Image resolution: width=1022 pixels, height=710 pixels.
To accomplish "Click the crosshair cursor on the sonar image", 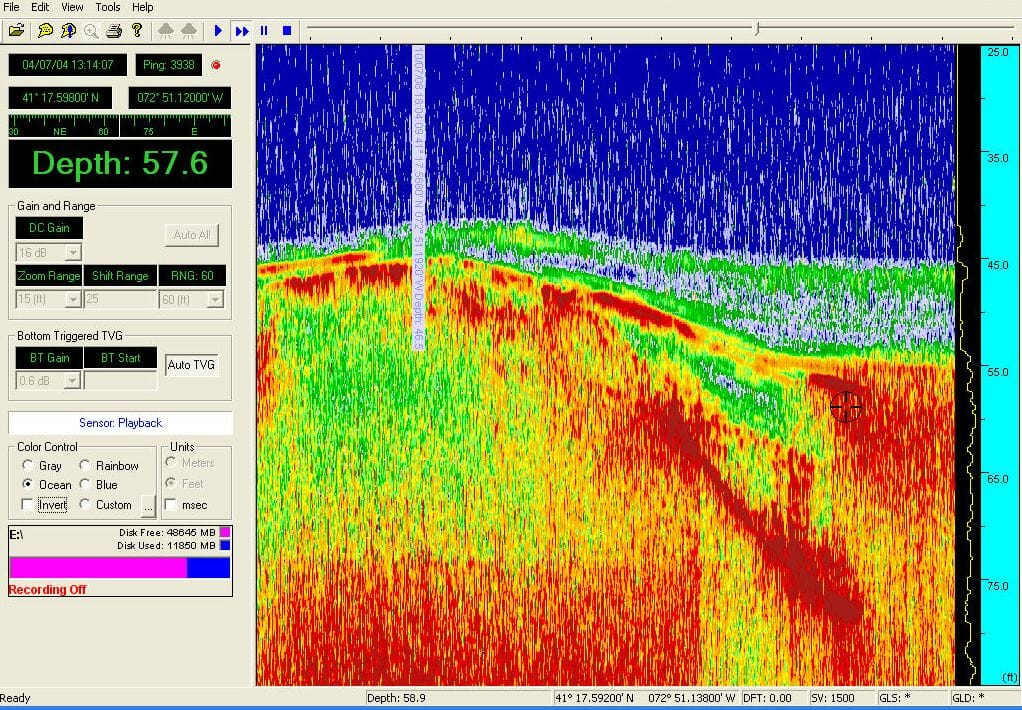I will tap(846, 407).
